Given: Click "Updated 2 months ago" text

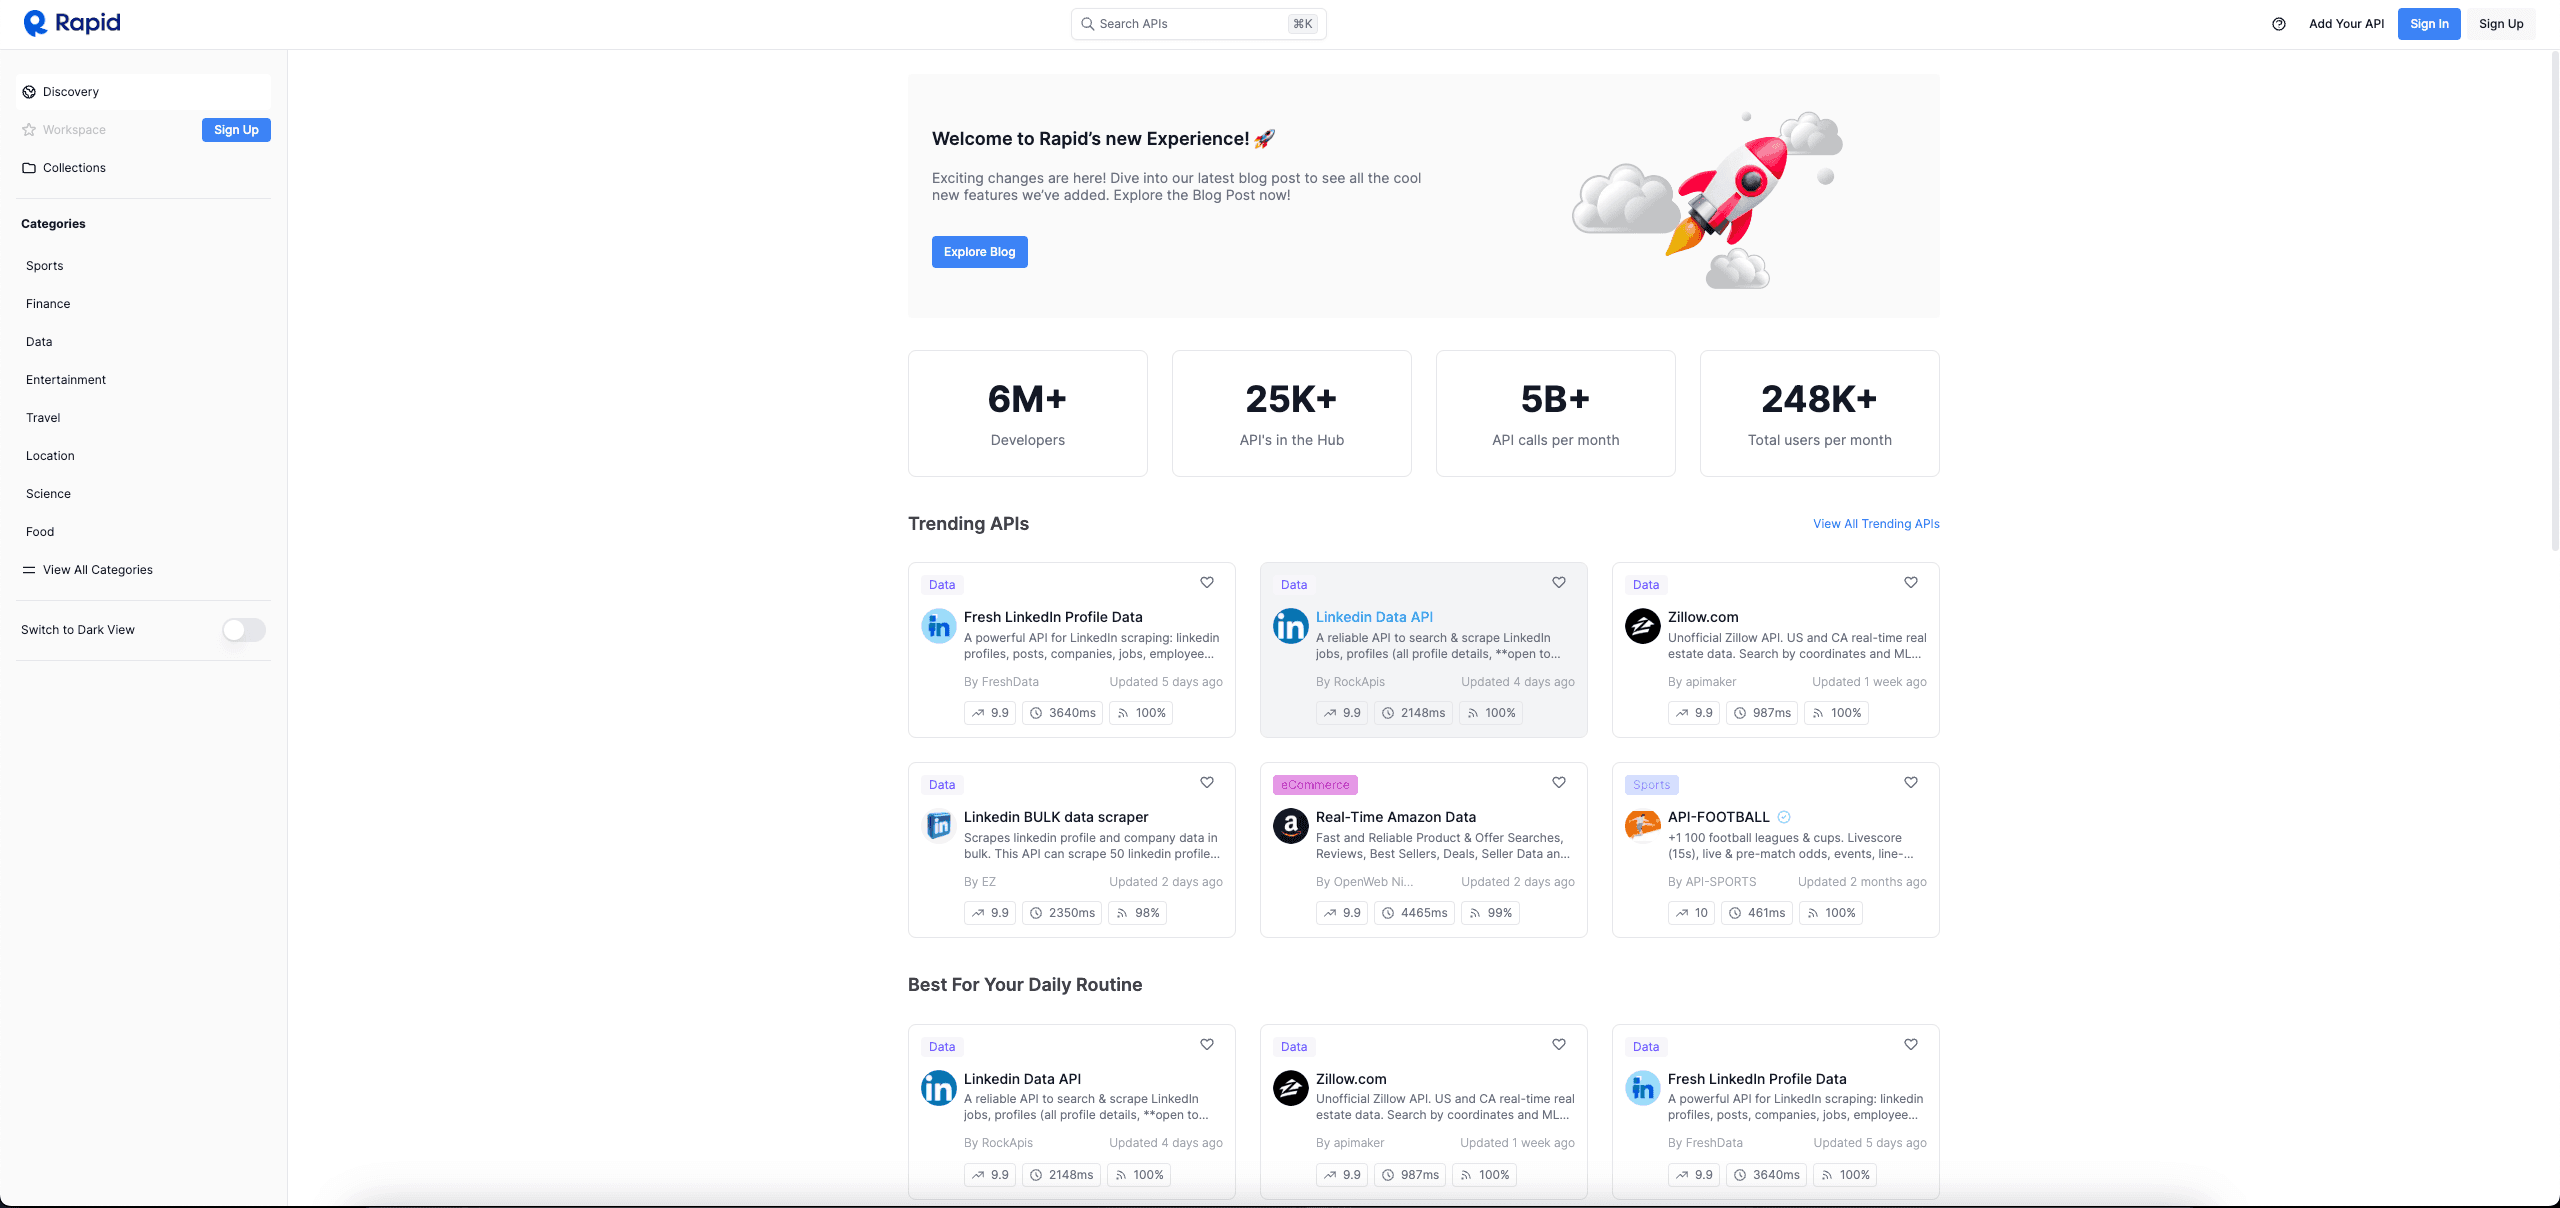Looking at the screenshot, I should pyautogui.click(x=1862, y=882).
